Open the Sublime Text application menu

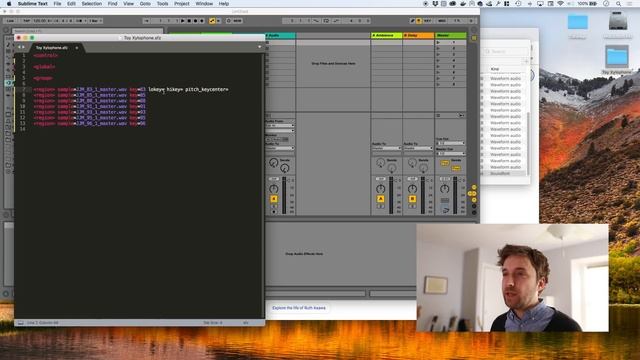33,4
